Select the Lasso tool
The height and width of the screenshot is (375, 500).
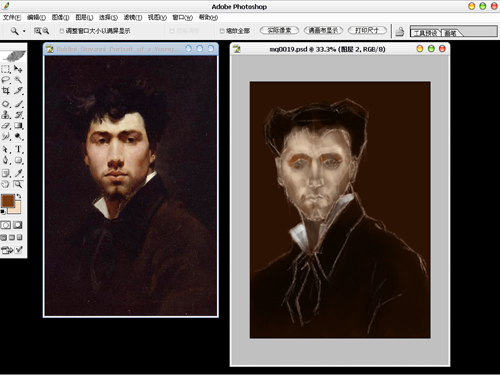pos(6,80)
